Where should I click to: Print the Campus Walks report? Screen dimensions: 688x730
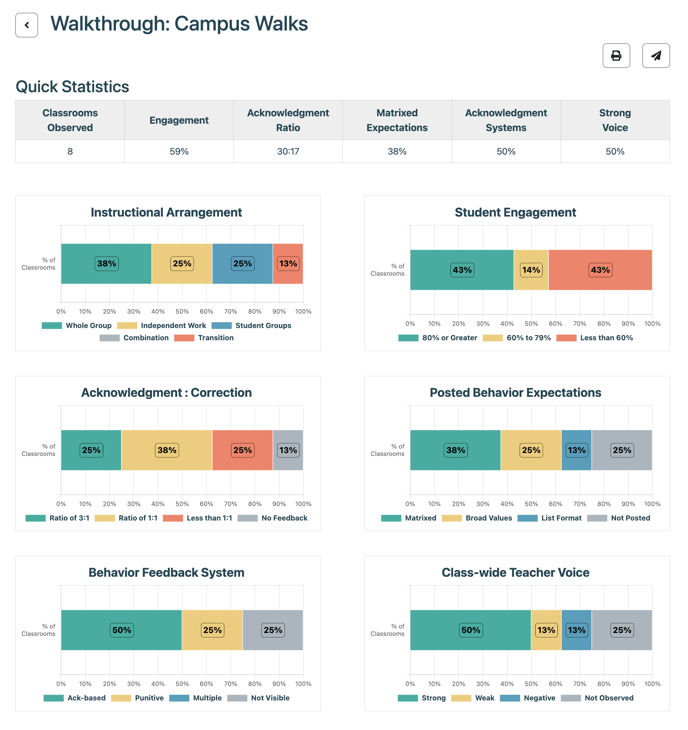[616, 56]
